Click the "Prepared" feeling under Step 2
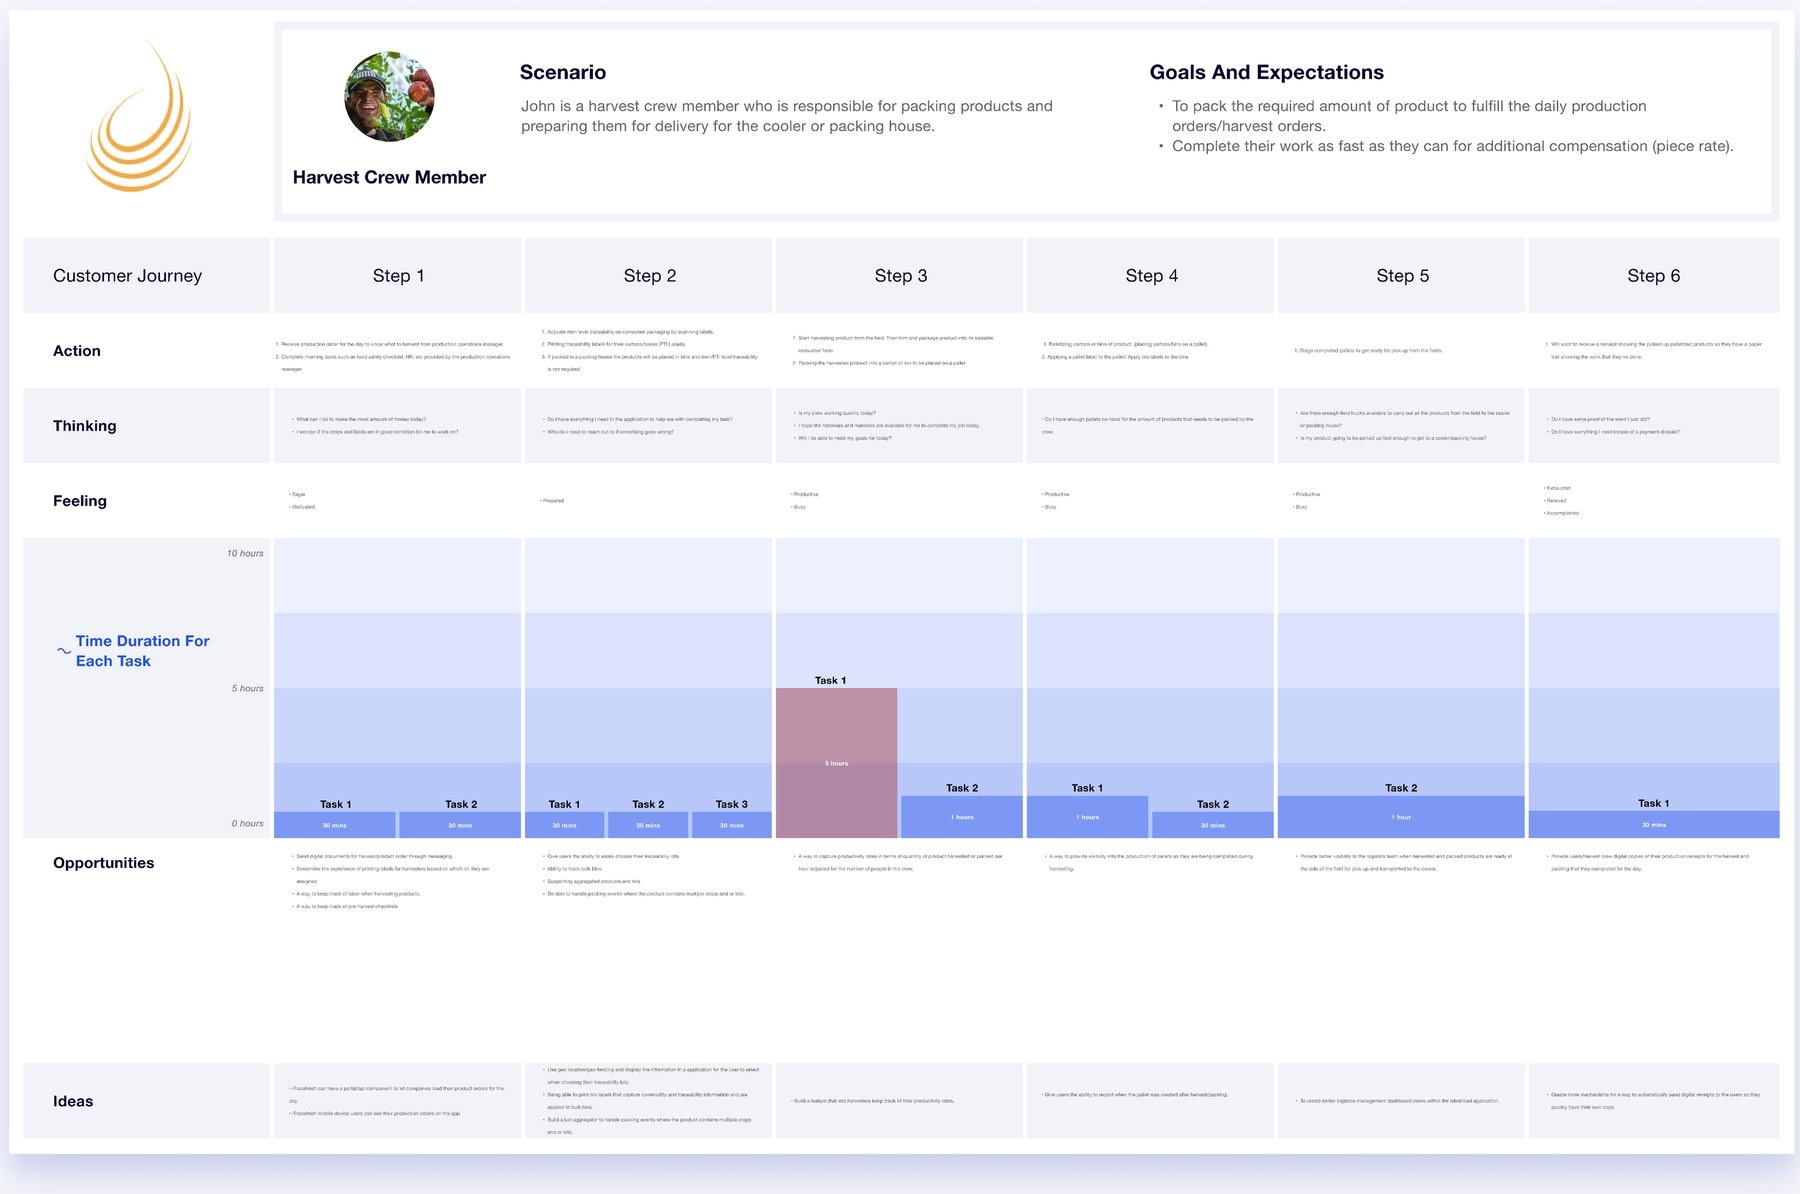This screenshot has height=1194, width=1800. click(552, 501)
